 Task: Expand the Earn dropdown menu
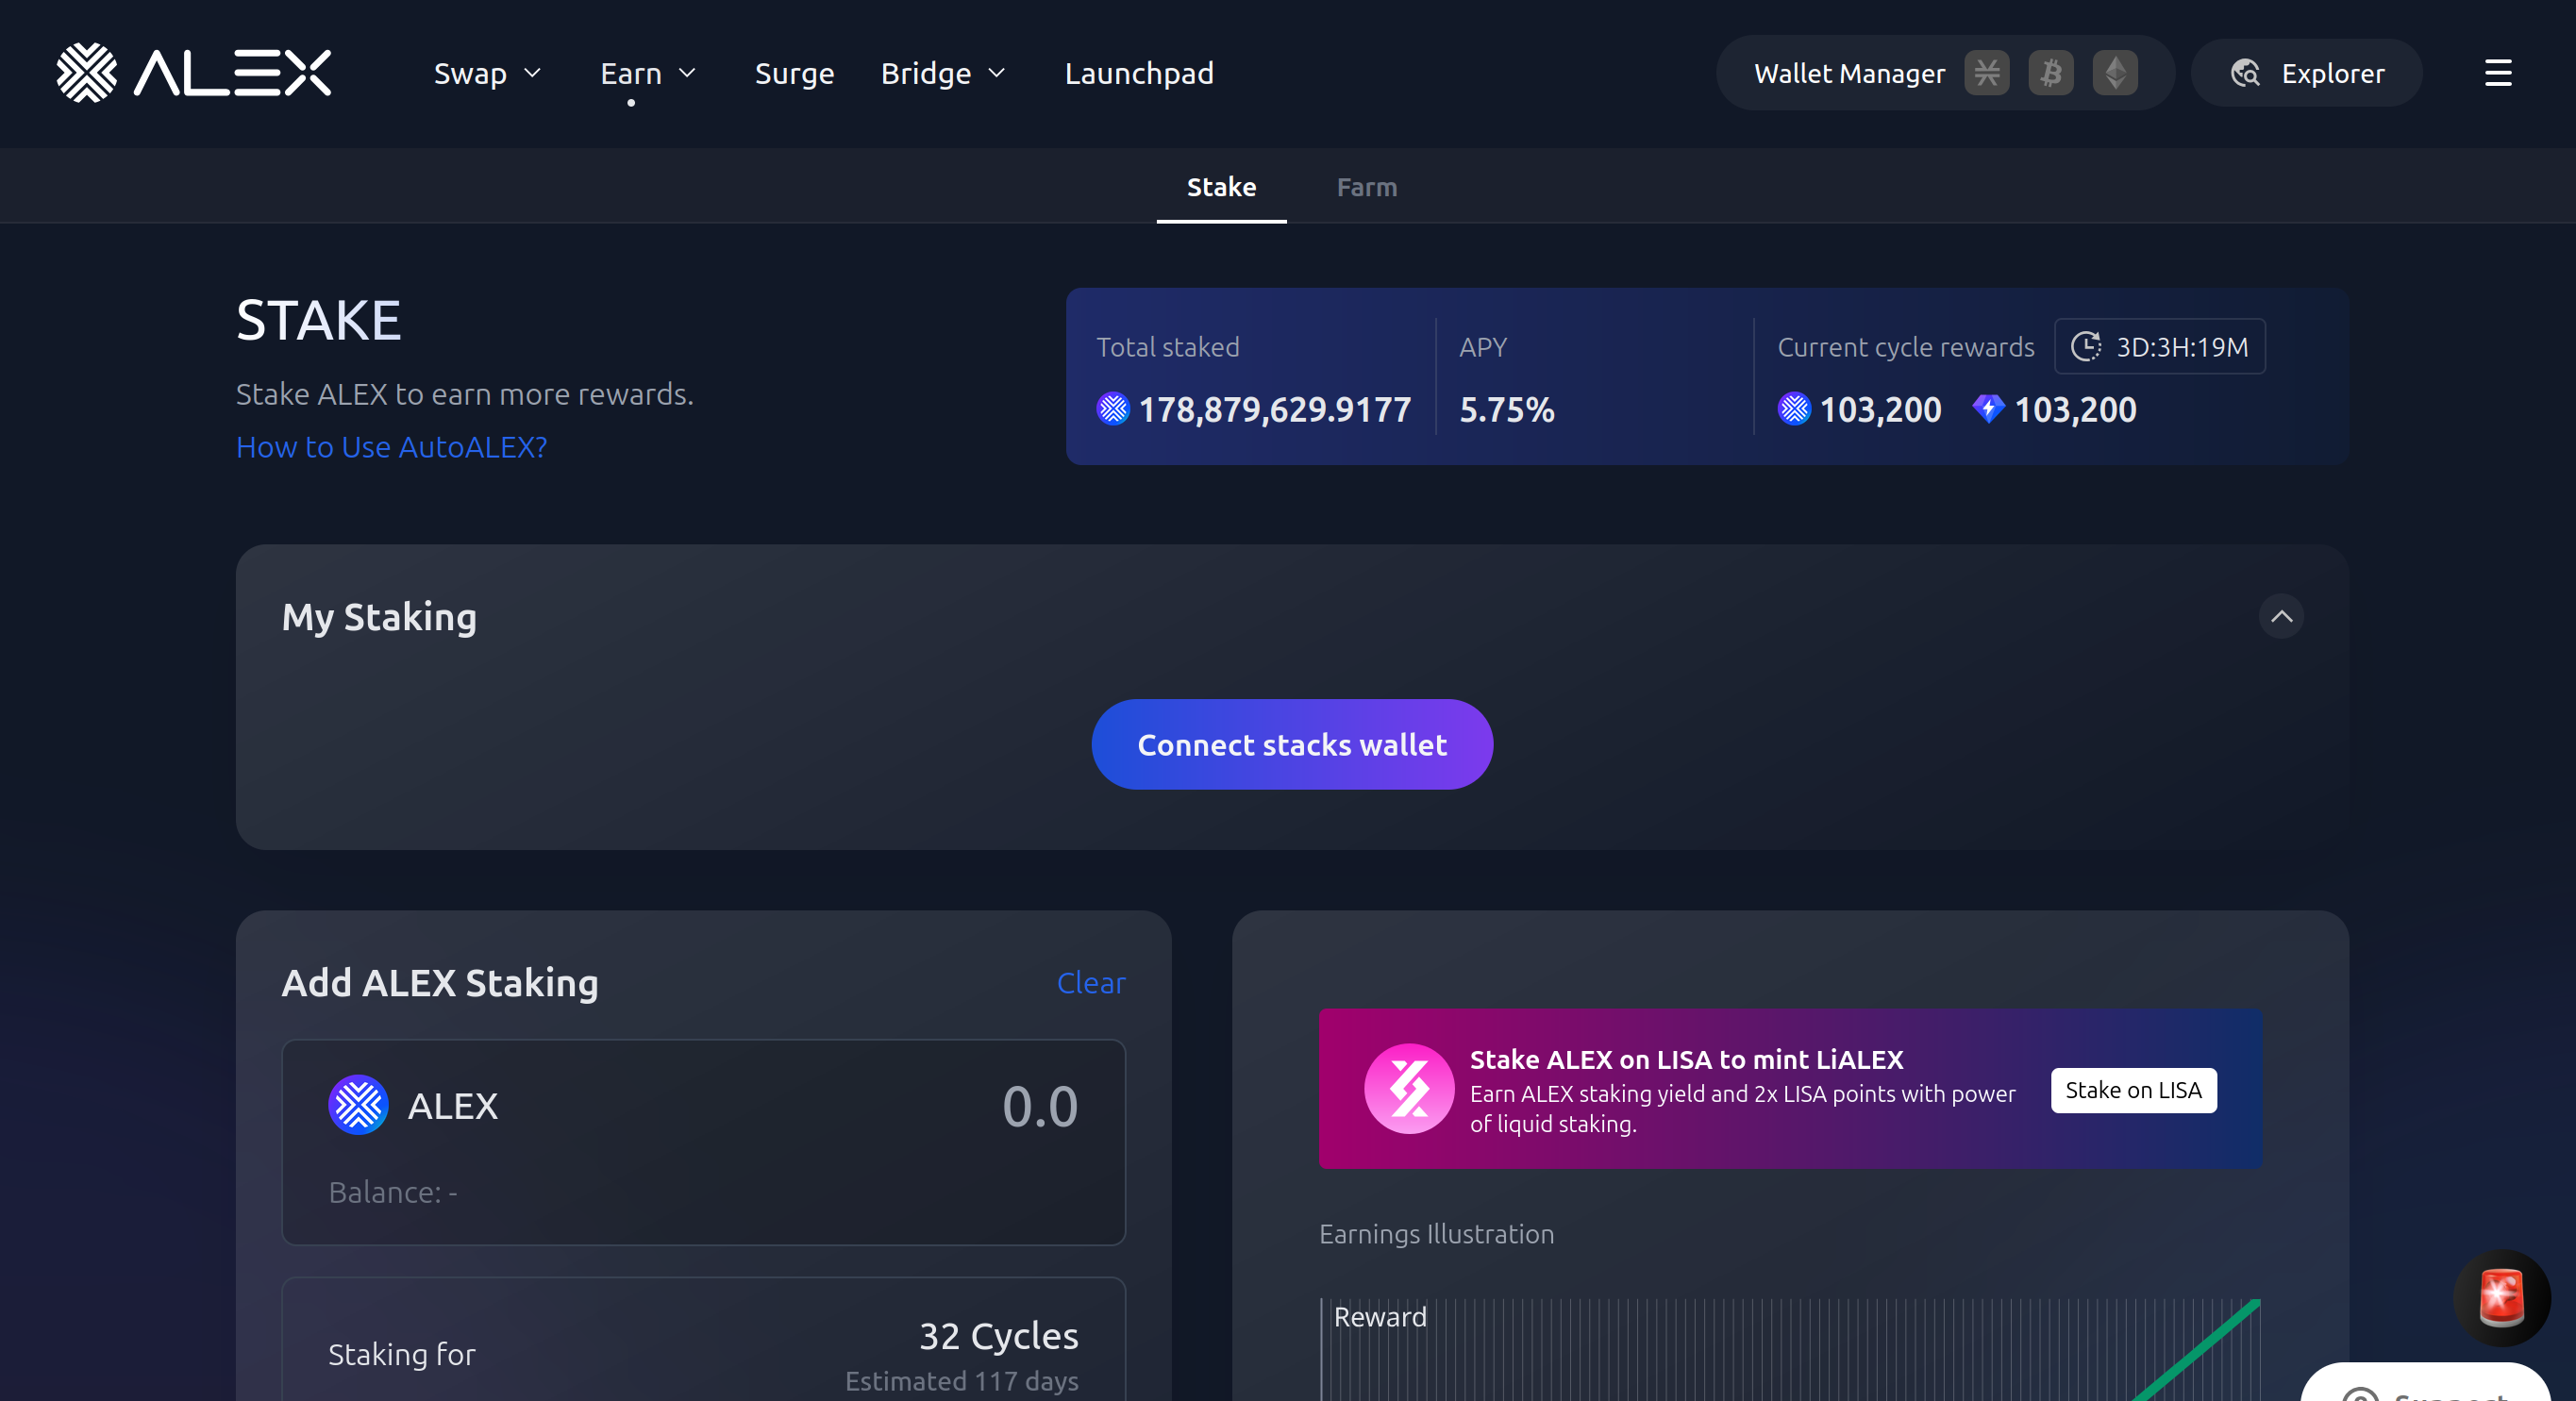647,73
